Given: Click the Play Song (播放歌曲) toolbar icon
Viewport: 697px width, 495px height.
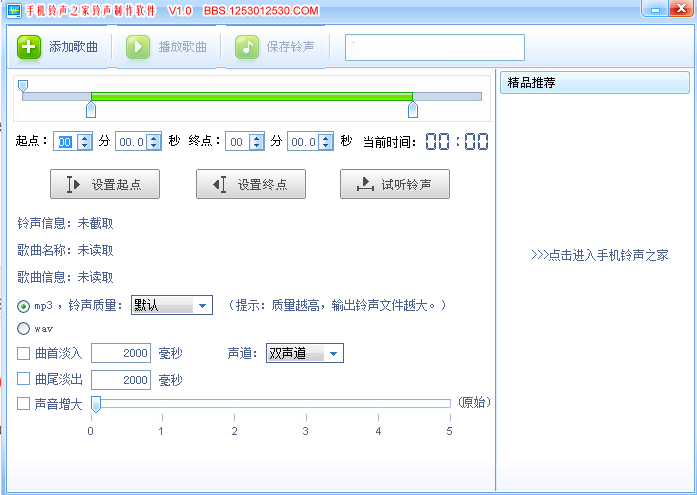Looking at the screenshot, I should pos(138,47).
